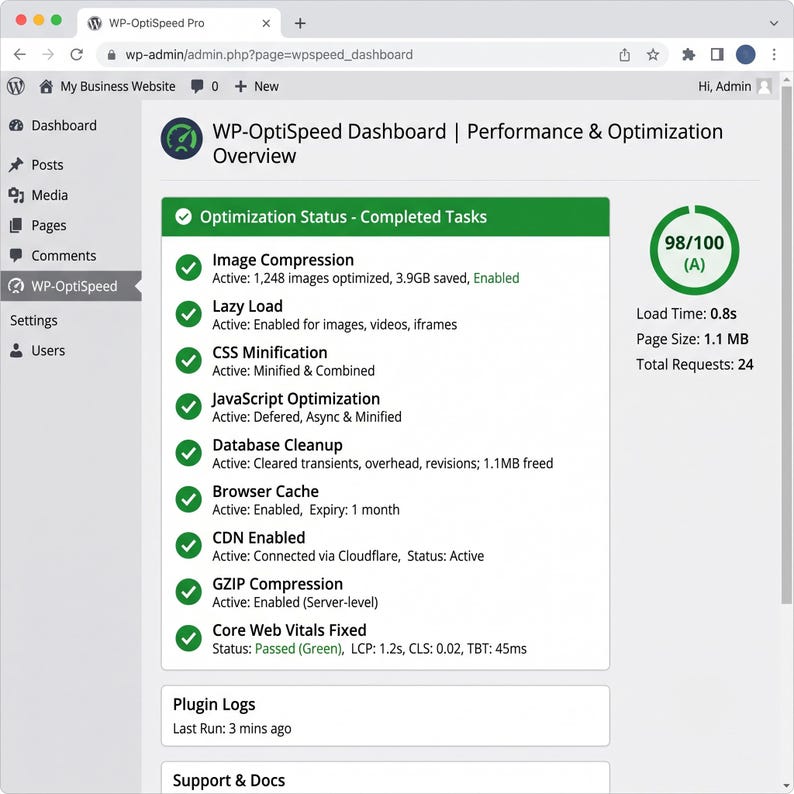This screenshot has width=794, height=794.
Task: Close the WP-OptiSpeed Pro tab
Action: [266, 23]
